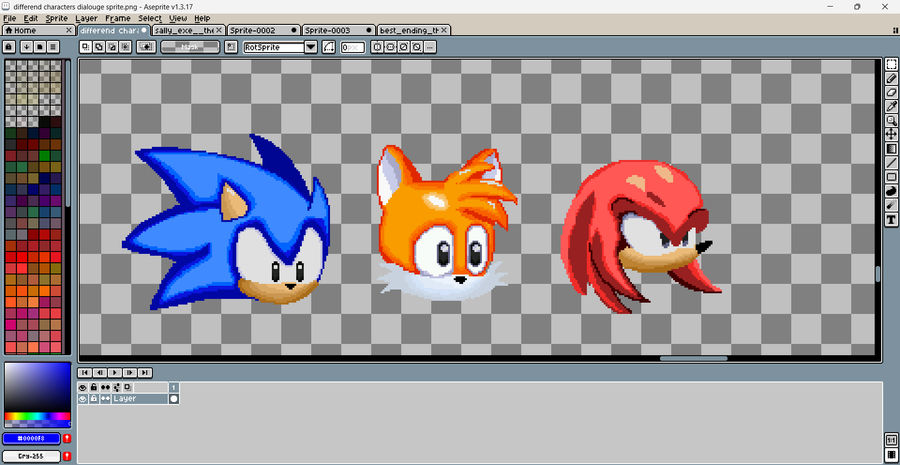Select the Eyedropper tool
The width and height of the screenshot is (900, 465).
tap(891, 106)
